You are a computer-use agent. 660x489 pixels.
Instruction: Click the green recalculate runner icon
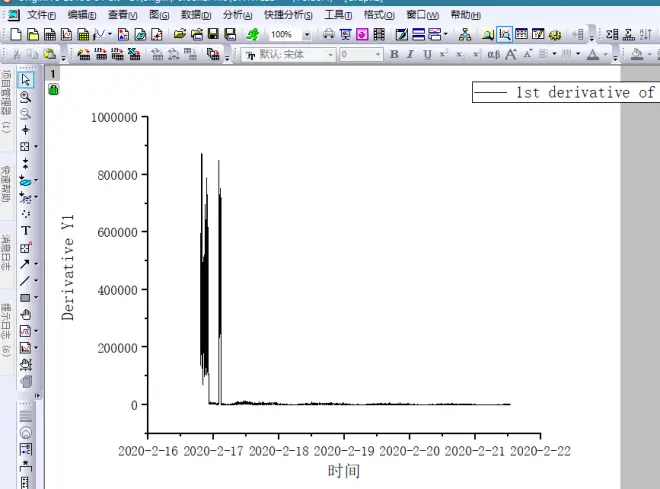tap(253, 34)
